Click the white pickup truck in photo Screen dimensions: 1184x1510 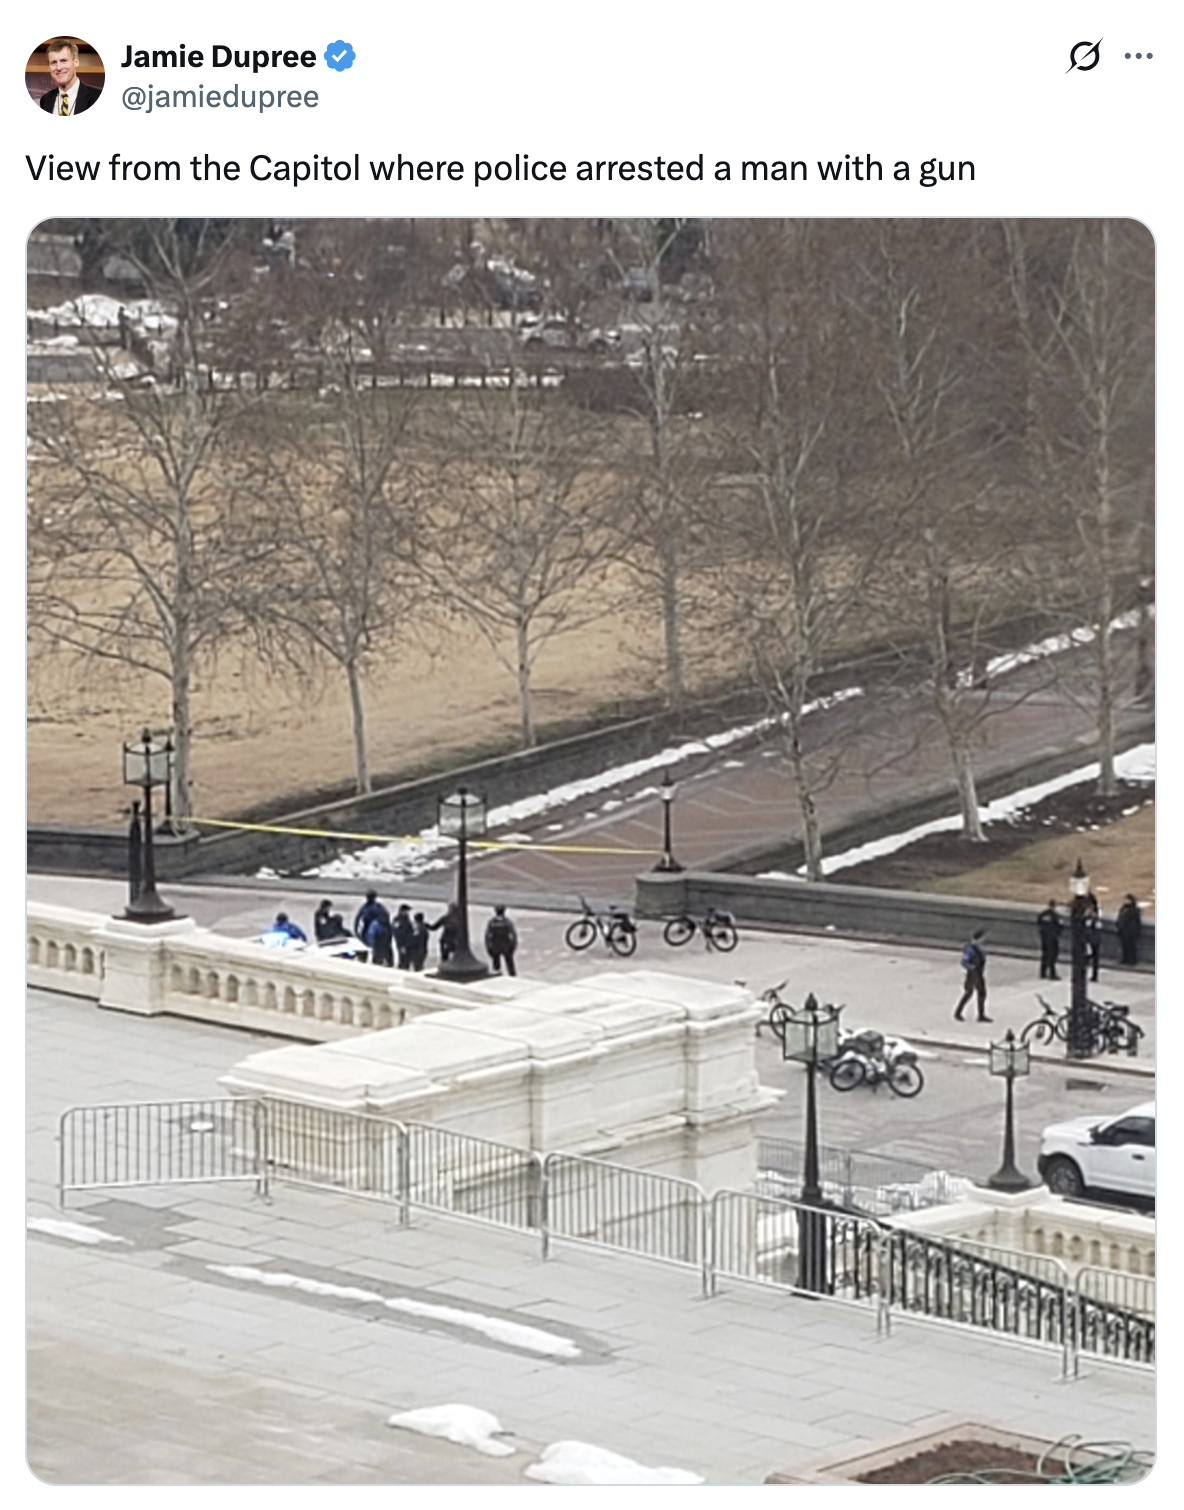(x=1098, y=1153)
